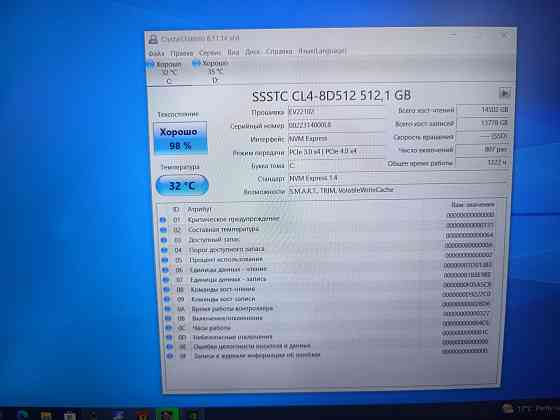Screen dimensions: 560x420
Task: Select the disk C tab showing 32 °C
Action: pos(165,72)
